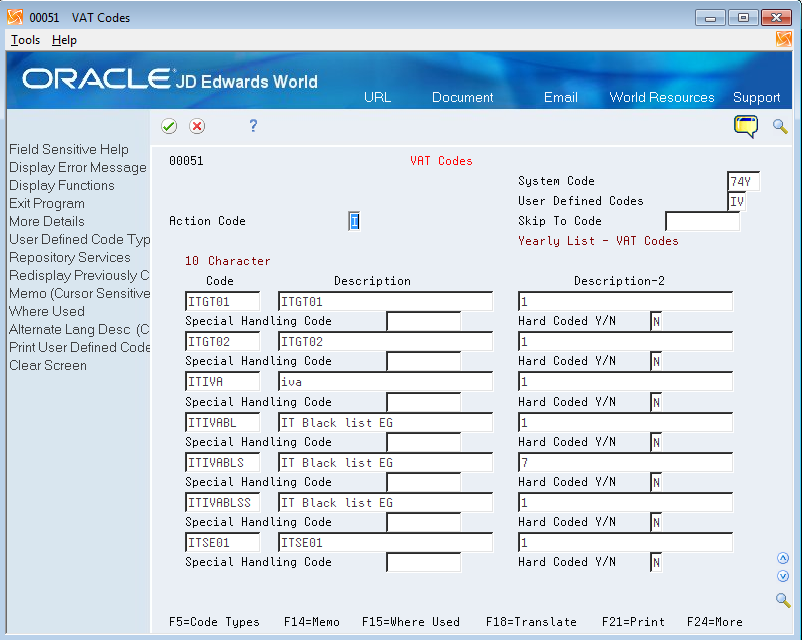Viewport: 802px width, 640px height.
Task: Click Hard Coded Y/N field under ITIVA
Action: [x=656, y=403]
